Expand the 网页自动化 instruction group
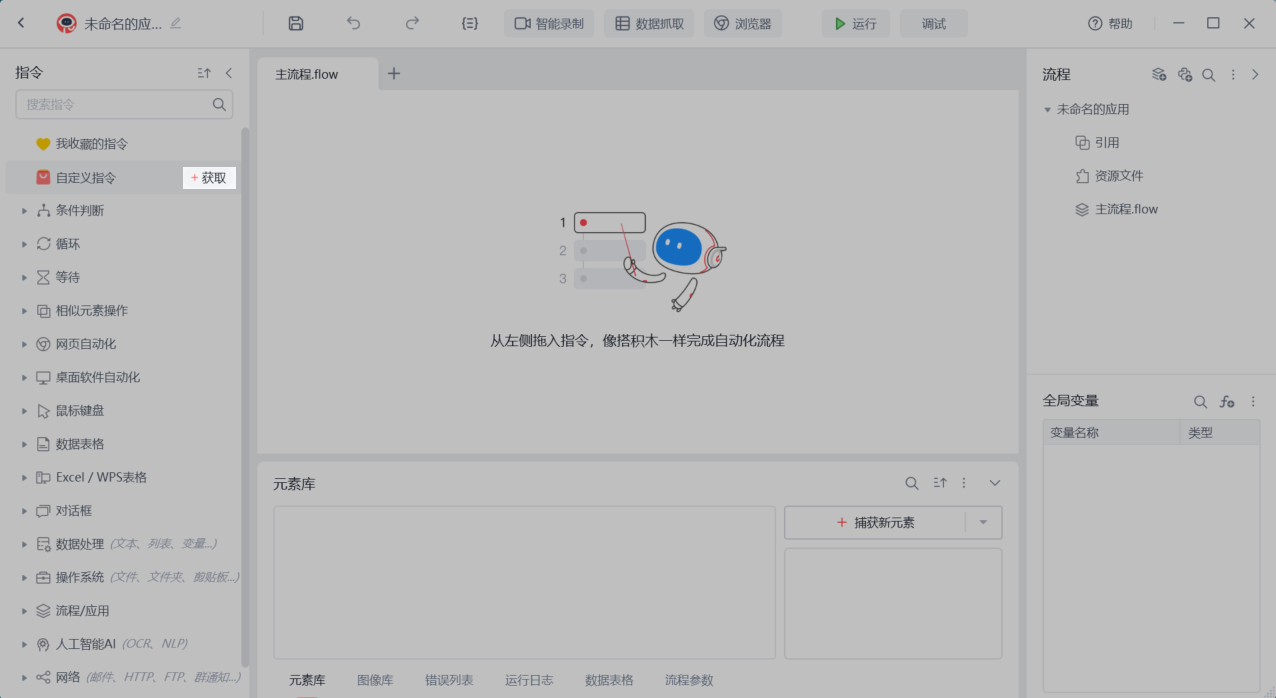1276x698 pixels. pyautogui.click(x=24, y=344)
